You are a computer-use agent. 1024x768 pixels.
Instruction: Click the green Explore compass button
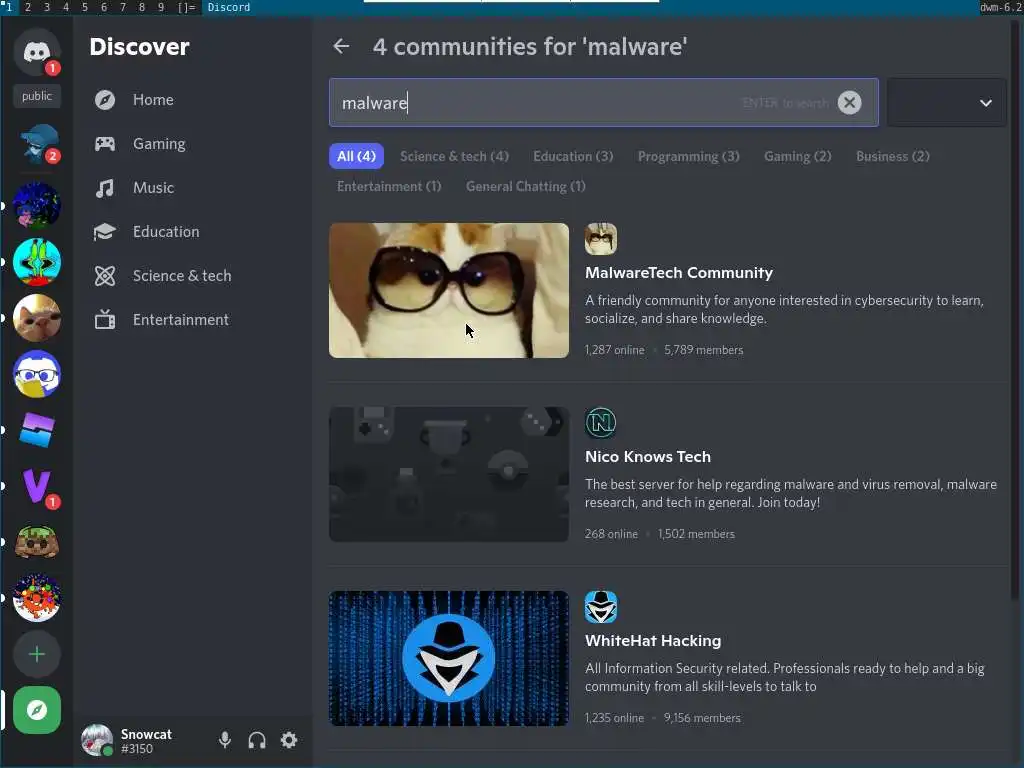(37, 710)
